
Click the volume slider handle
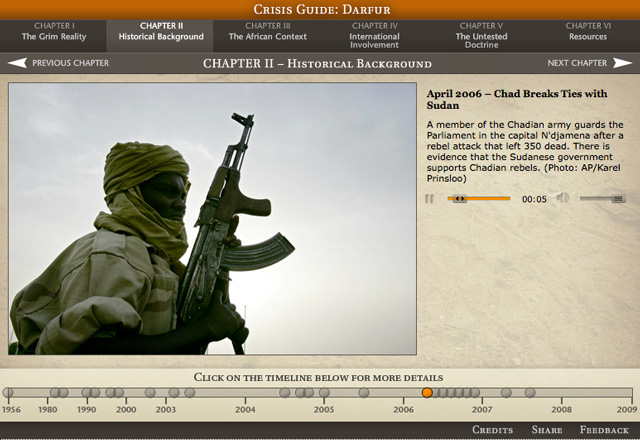[x=618, y=199]
